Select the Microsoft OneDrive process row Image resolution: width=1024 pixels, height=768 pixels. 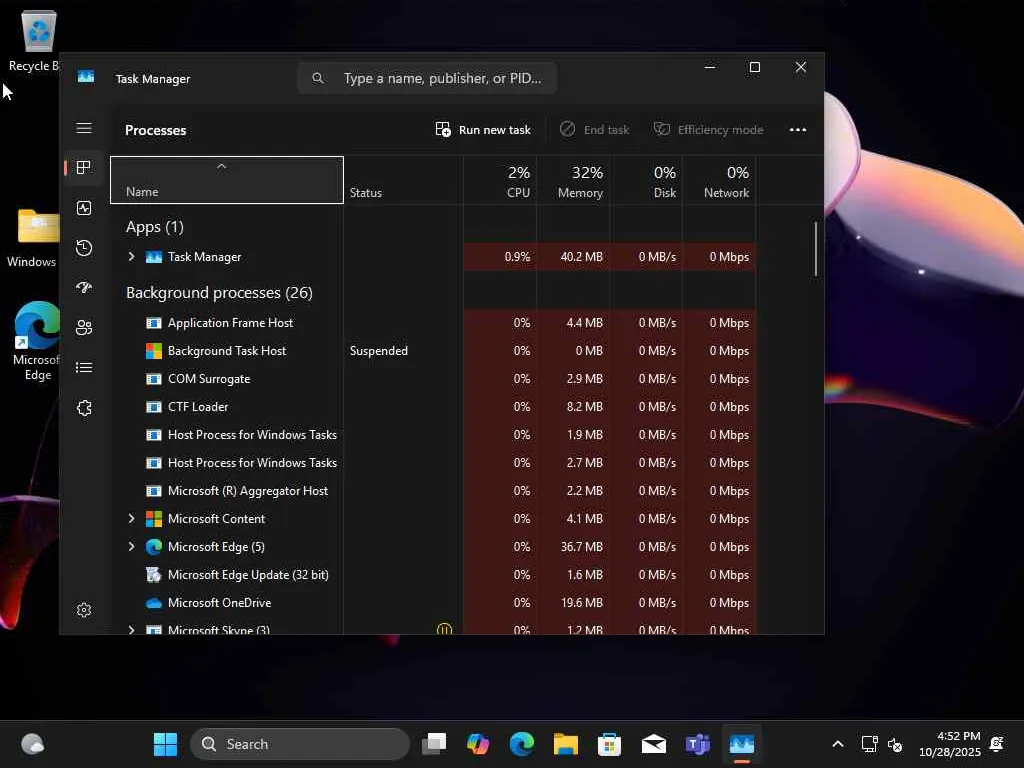(434, 603)
